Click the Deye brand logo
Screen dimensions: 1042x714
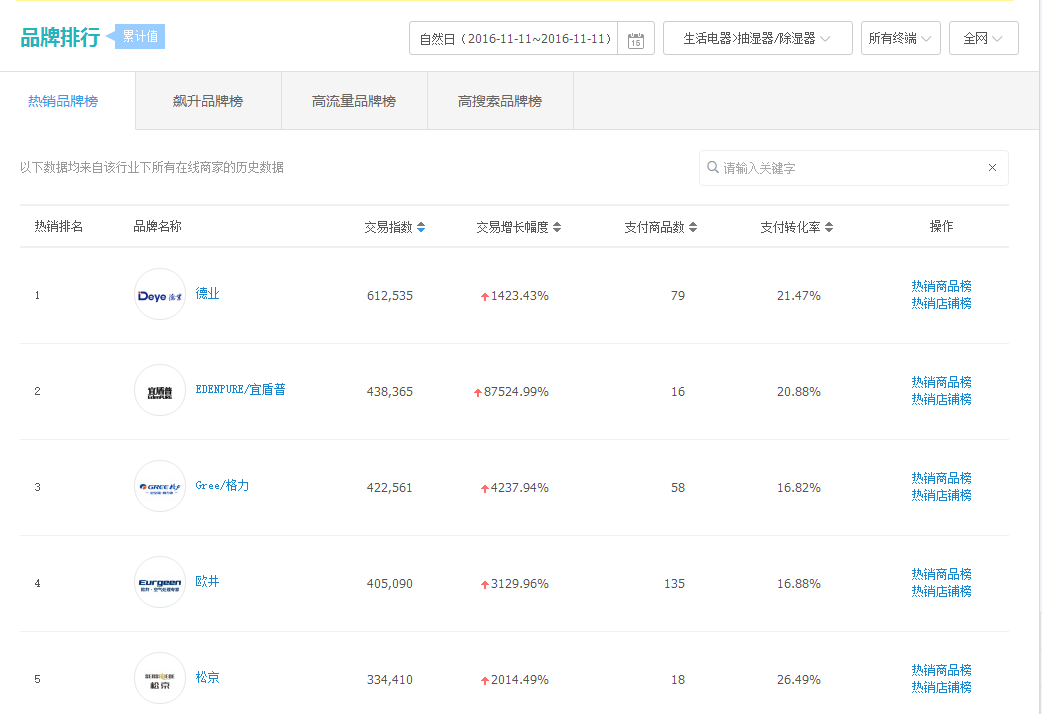[x=160, y=295]
